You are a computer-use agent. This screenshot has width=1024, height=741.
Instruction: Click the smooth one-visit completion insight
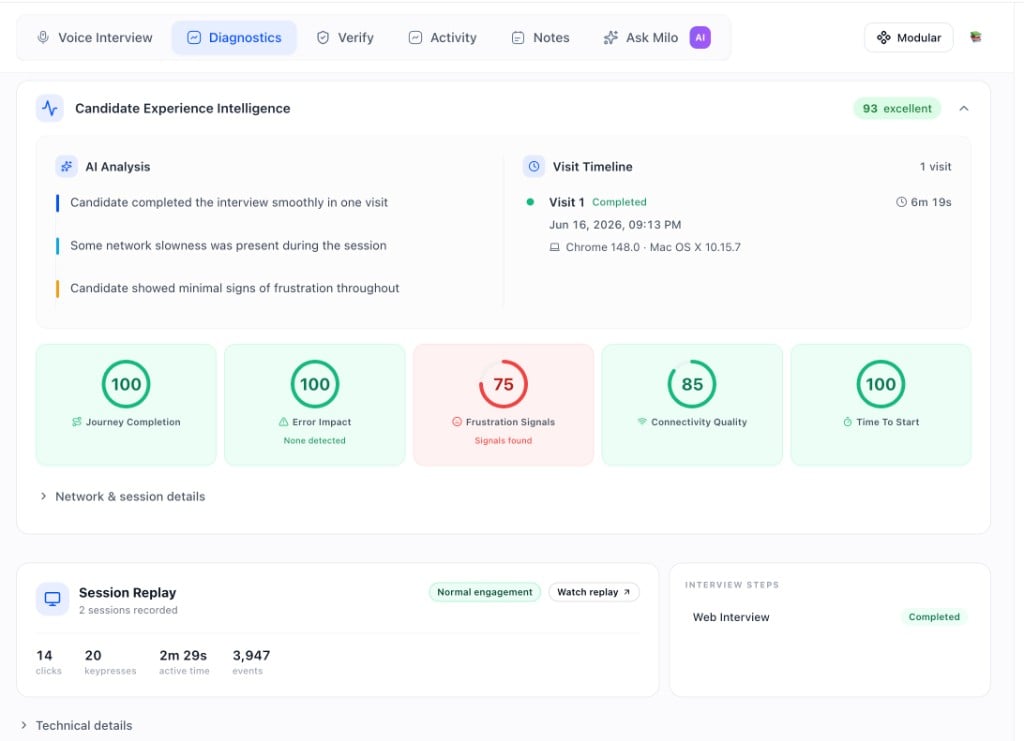click(x=229, y=203)
